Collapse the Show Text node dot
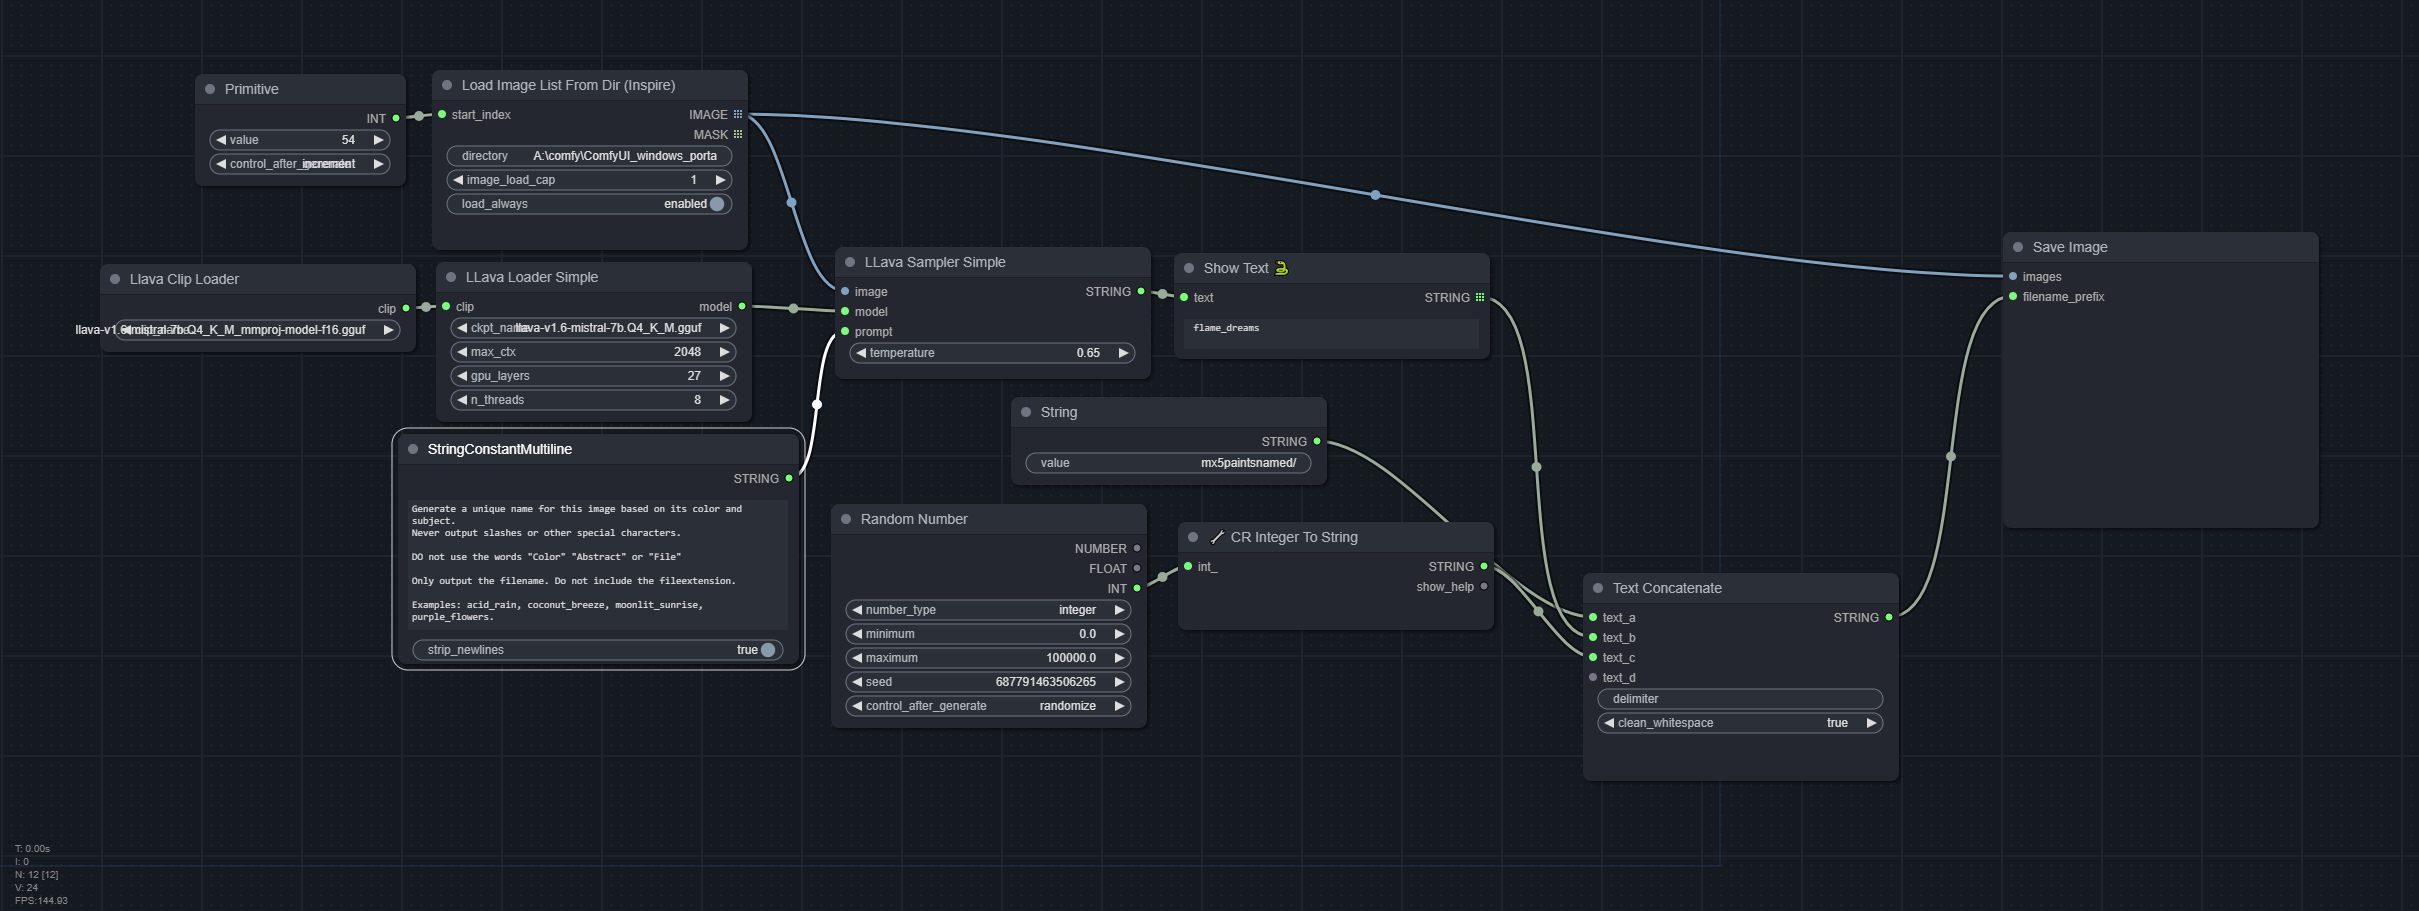The height and width of the screenshot is (911, 2419). point(1189,268)
